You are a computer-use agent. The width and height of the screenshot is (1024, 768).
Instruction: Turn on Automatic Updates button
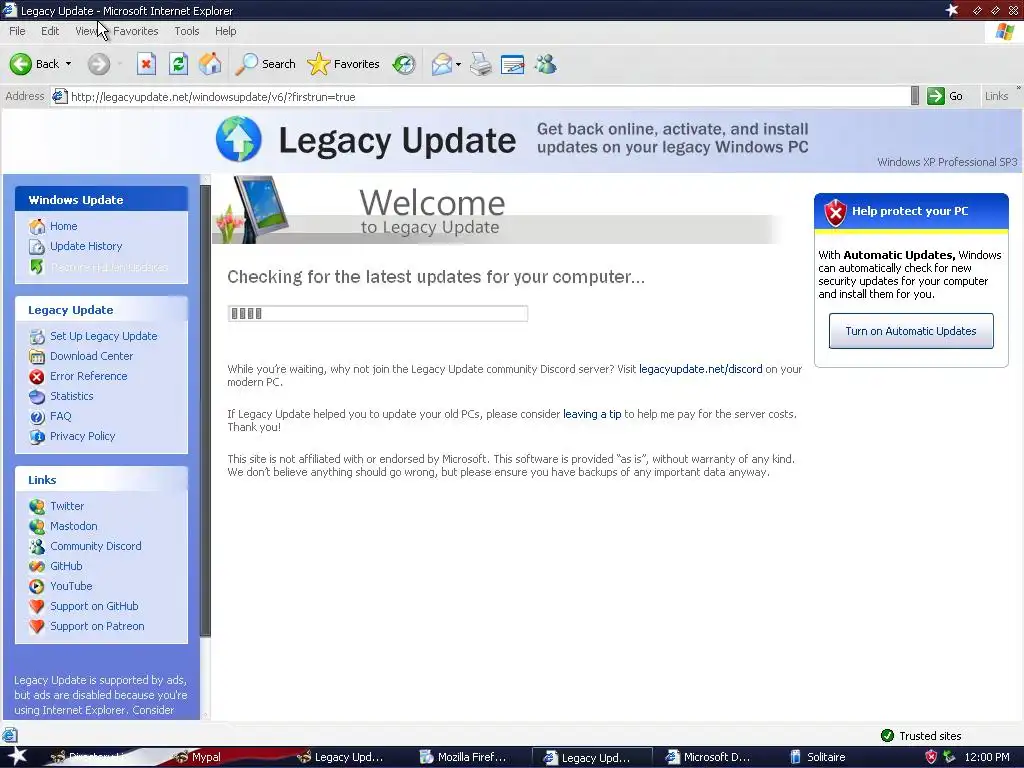pyautogui.click(x=911, y=331)
